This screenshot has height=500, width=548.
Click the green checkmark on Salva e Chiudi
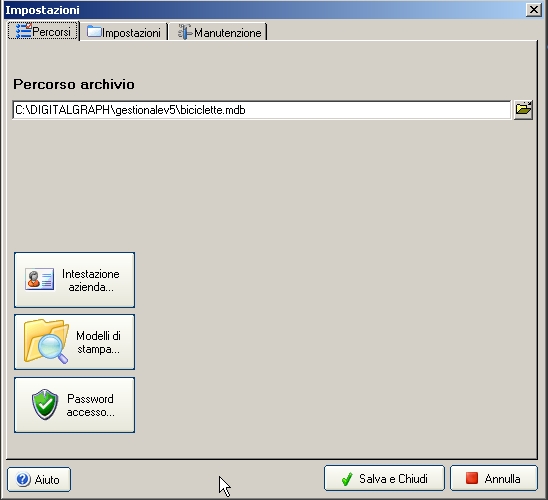[347, 479]
